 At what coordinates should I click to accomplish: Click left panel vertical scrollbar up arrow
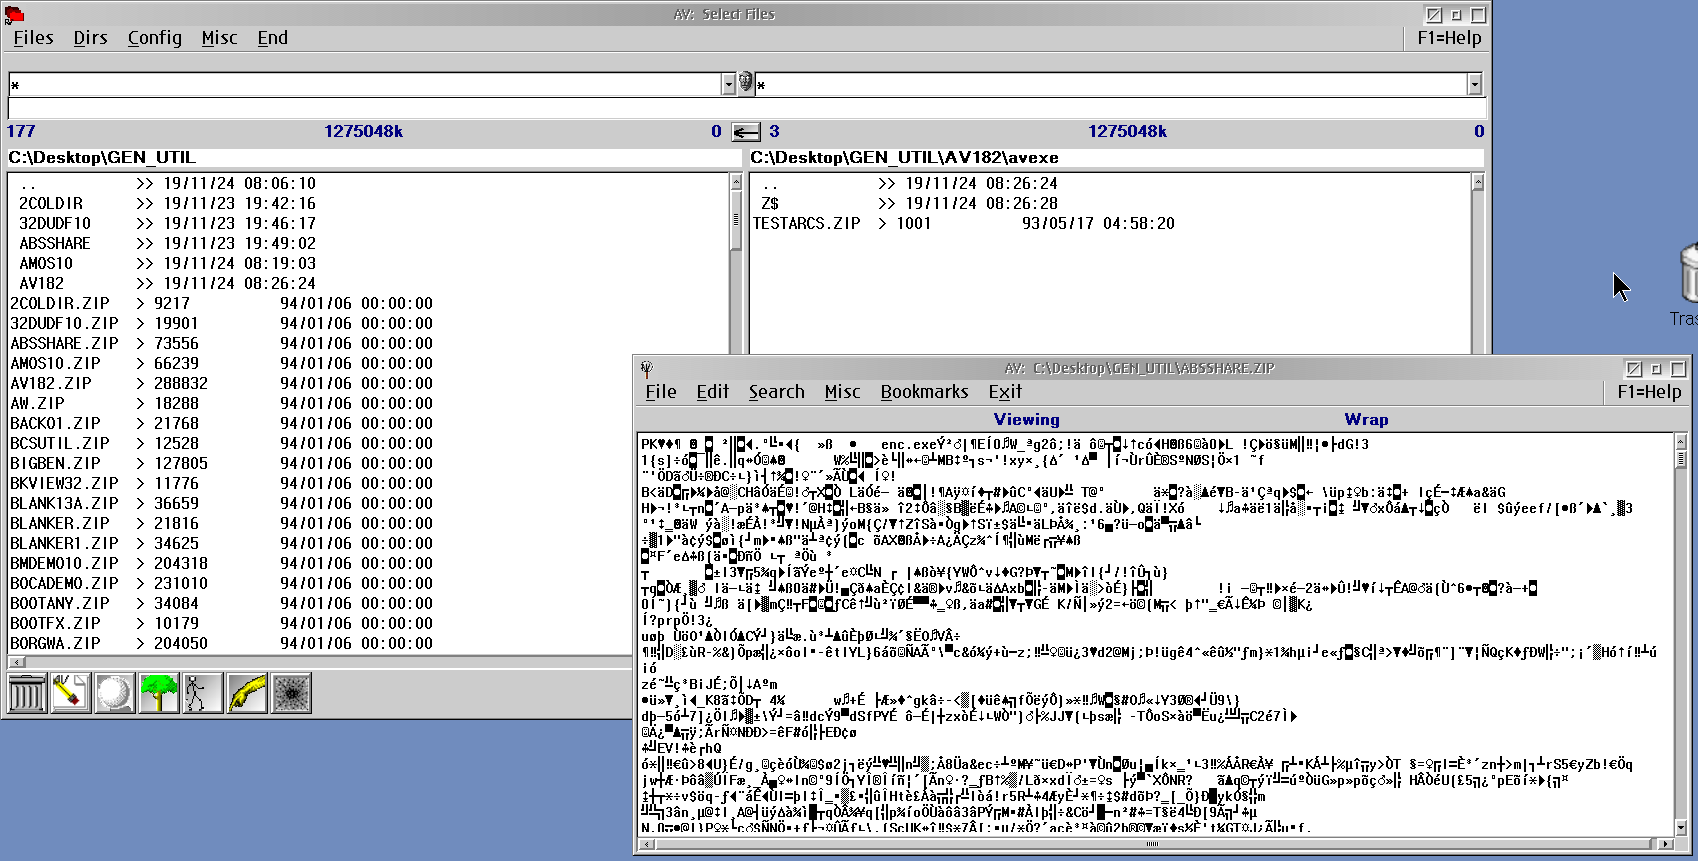coord(736,182)
